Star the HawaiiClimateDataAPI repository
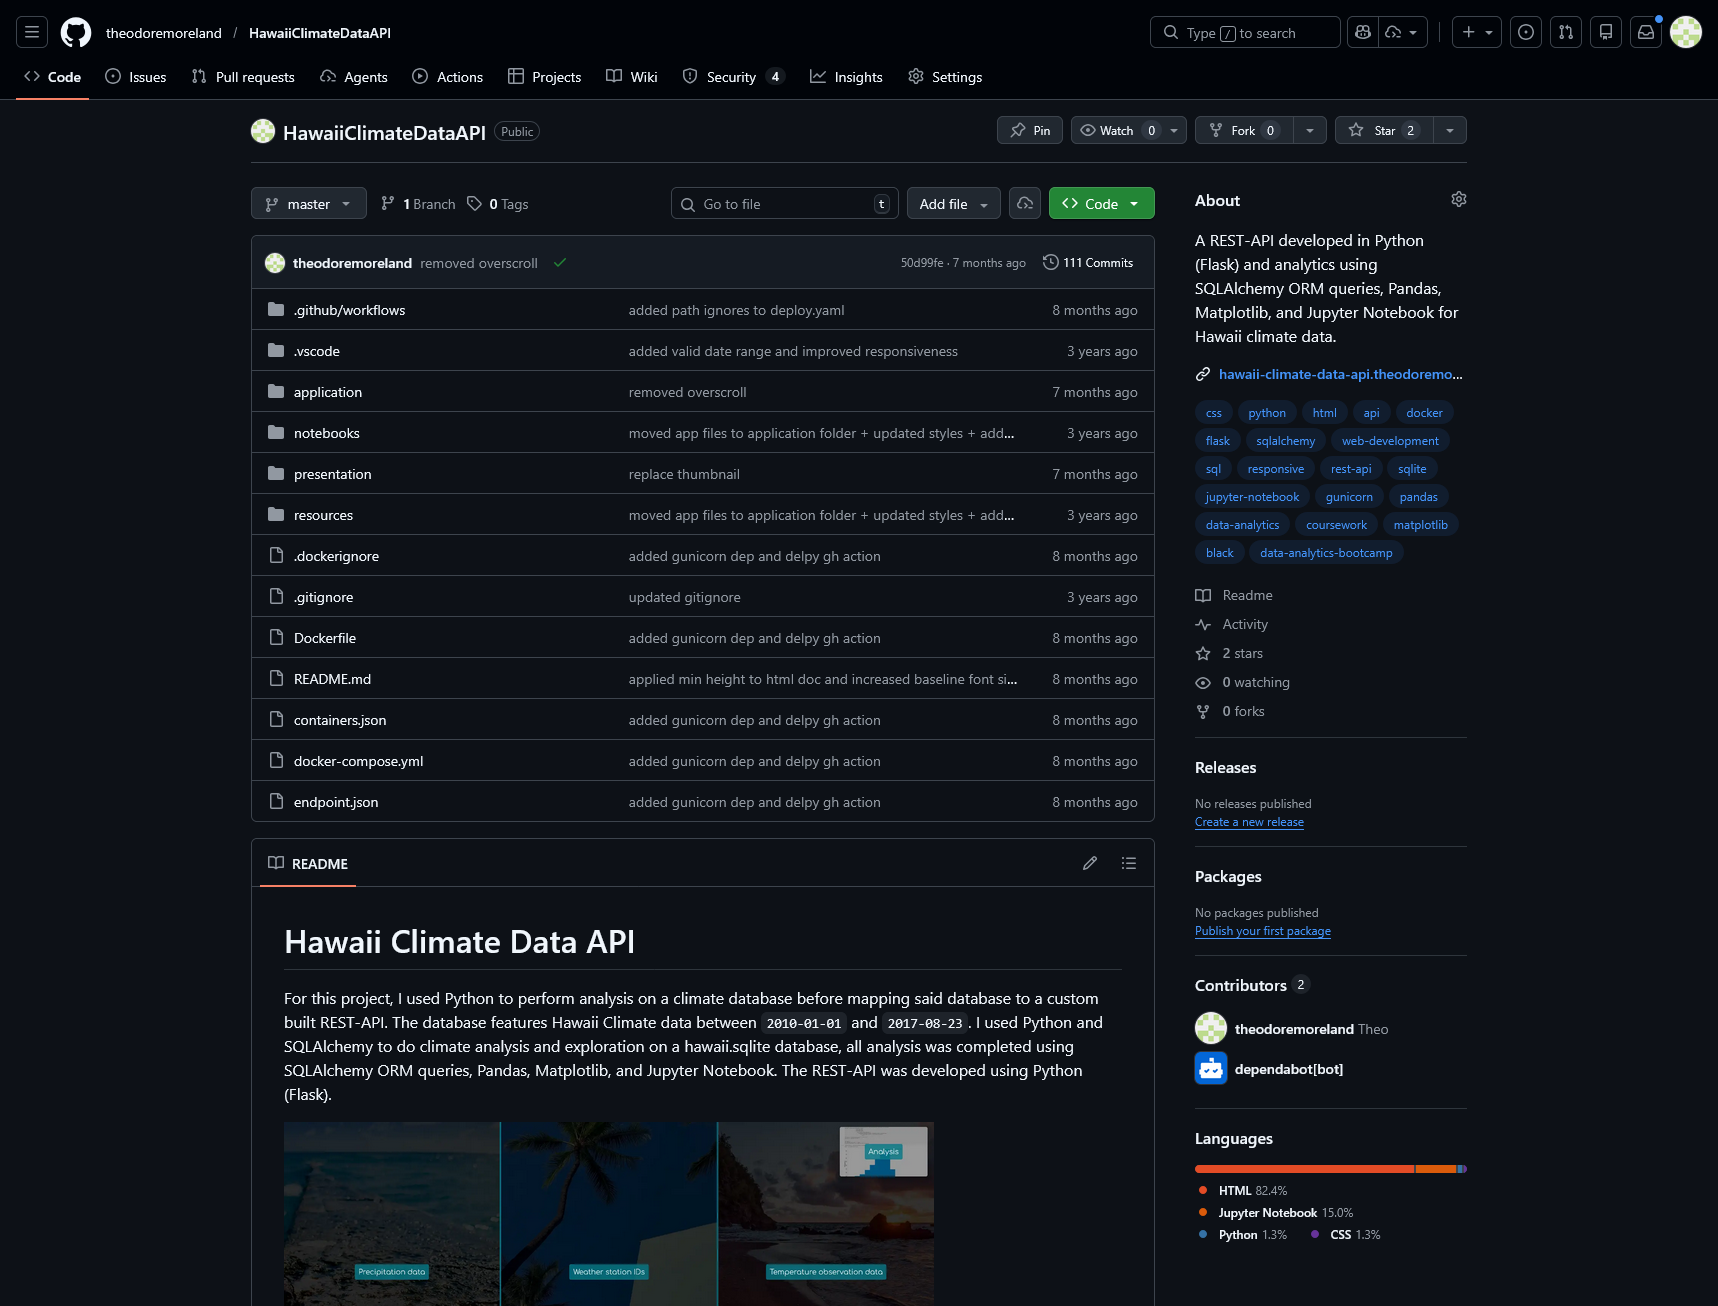The height and width of the screenshot is (1306, 1718). click(x=1381, y=130)
